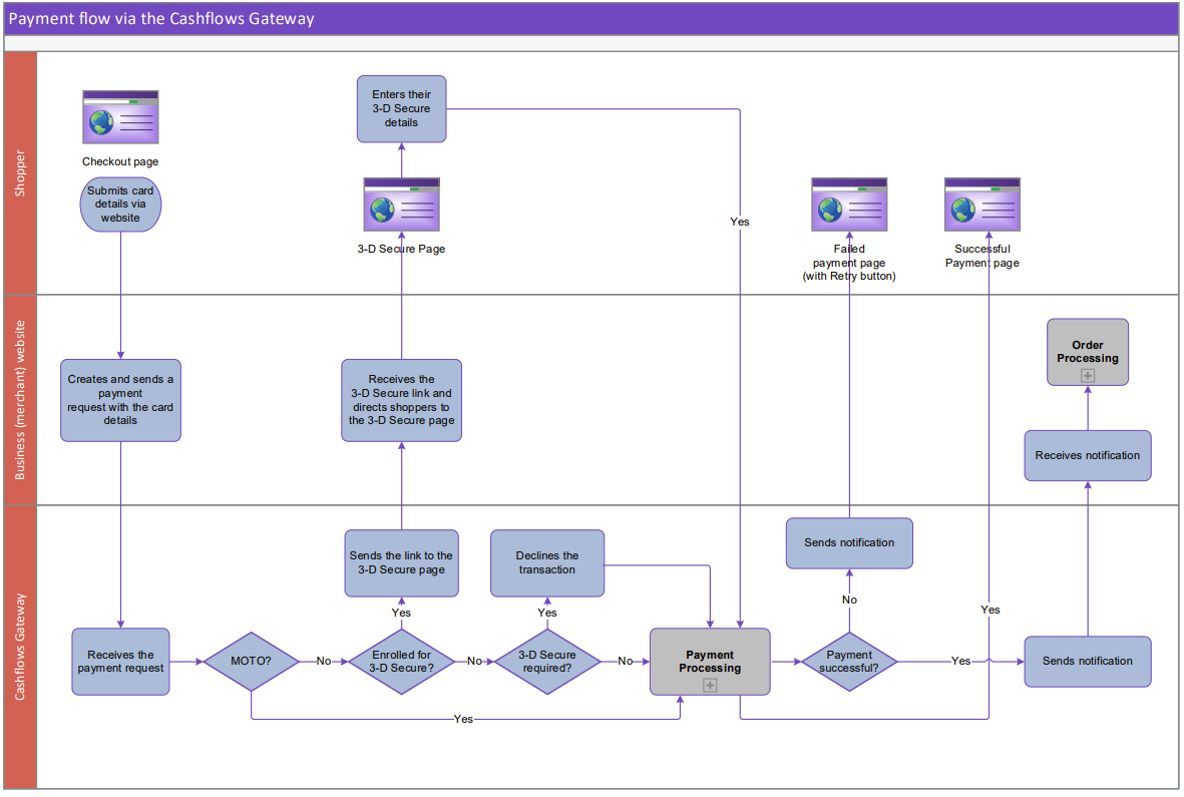This screenshot has height=797, width=1184.
Task: Click the 'Enrolled for 3-D Secure?' diamond
Action: [402, 662]
